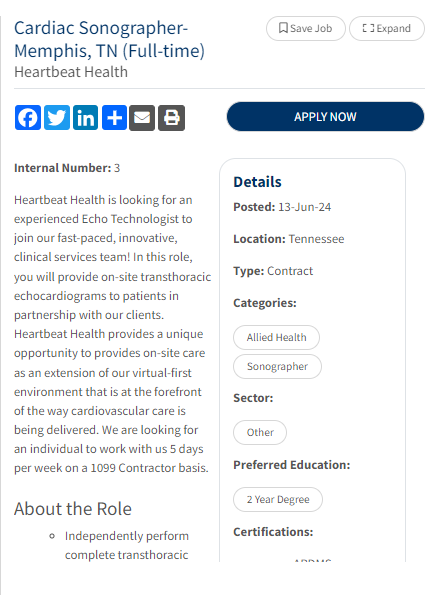Share the job on Facebook
Image resolution: width=435 pixels, height=595 pixels.
tap(28, 118)
